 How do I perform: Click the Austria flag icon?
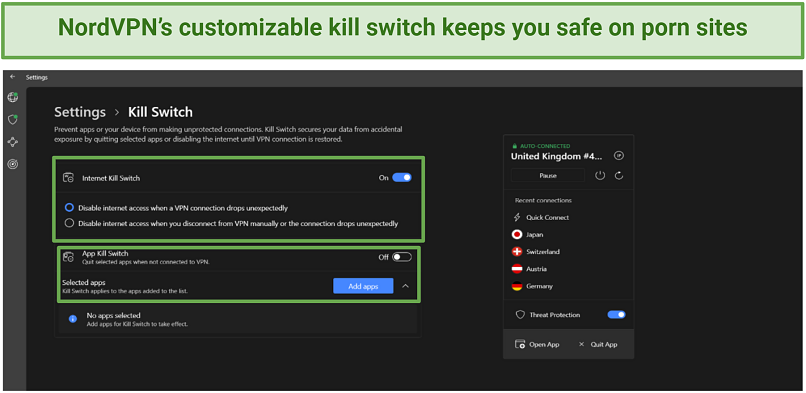(517, 269)
